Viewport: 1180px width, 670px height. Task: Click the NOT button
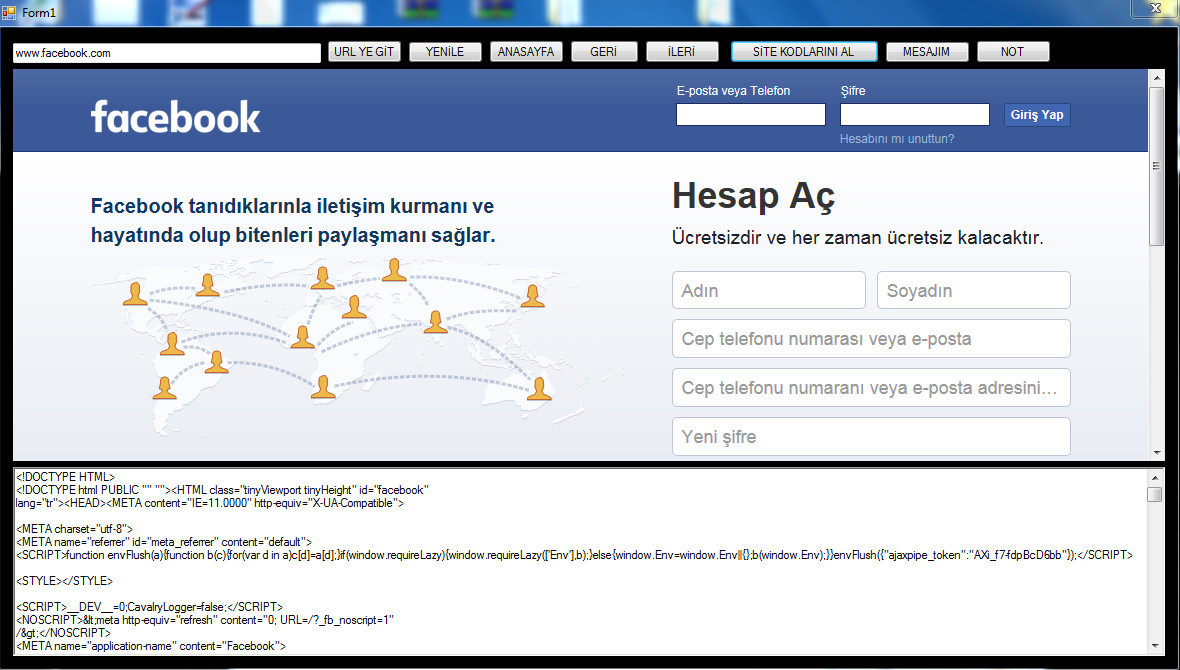point(1013,52)
